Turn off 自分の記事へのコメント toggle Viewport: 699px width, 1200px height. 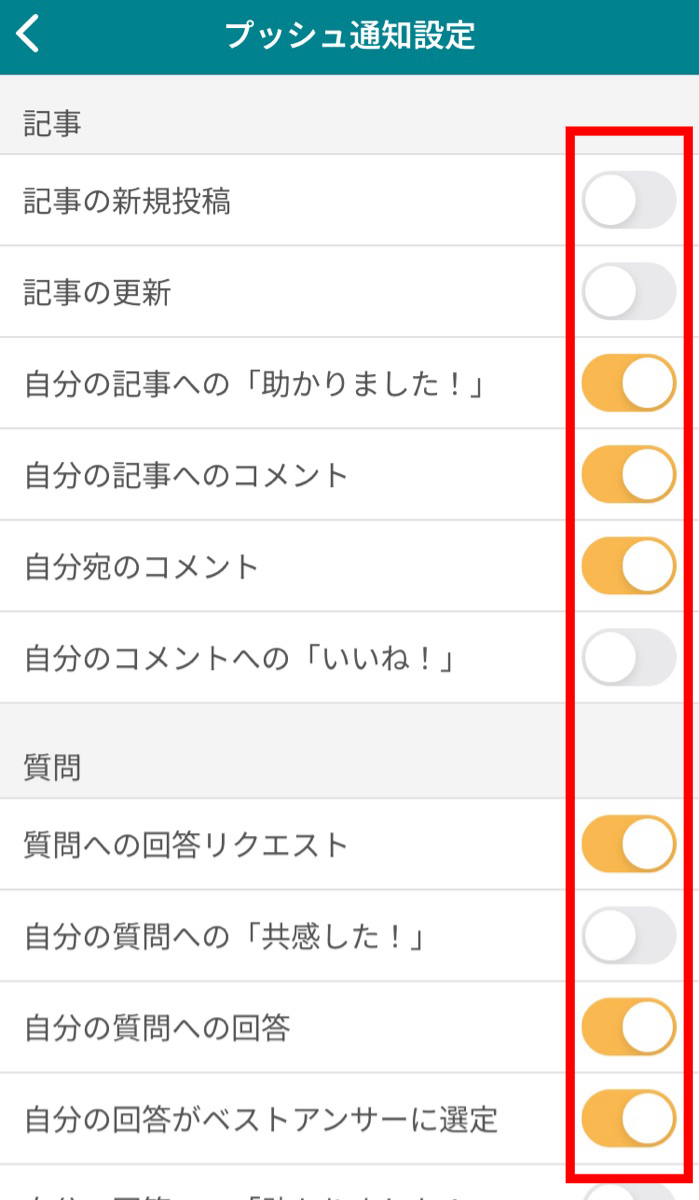tap(629, 474)
